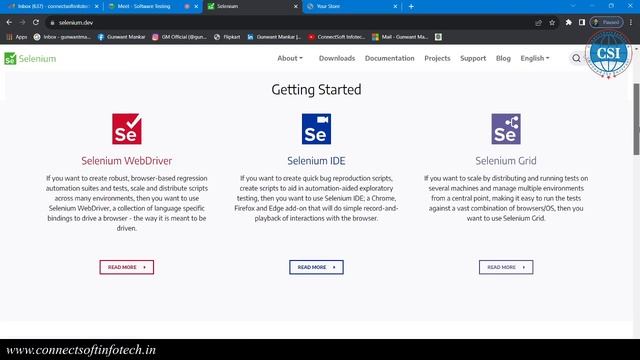Bookmark this page with star icon
Screen dimensions: 640x360
click(x=552, y=22)
